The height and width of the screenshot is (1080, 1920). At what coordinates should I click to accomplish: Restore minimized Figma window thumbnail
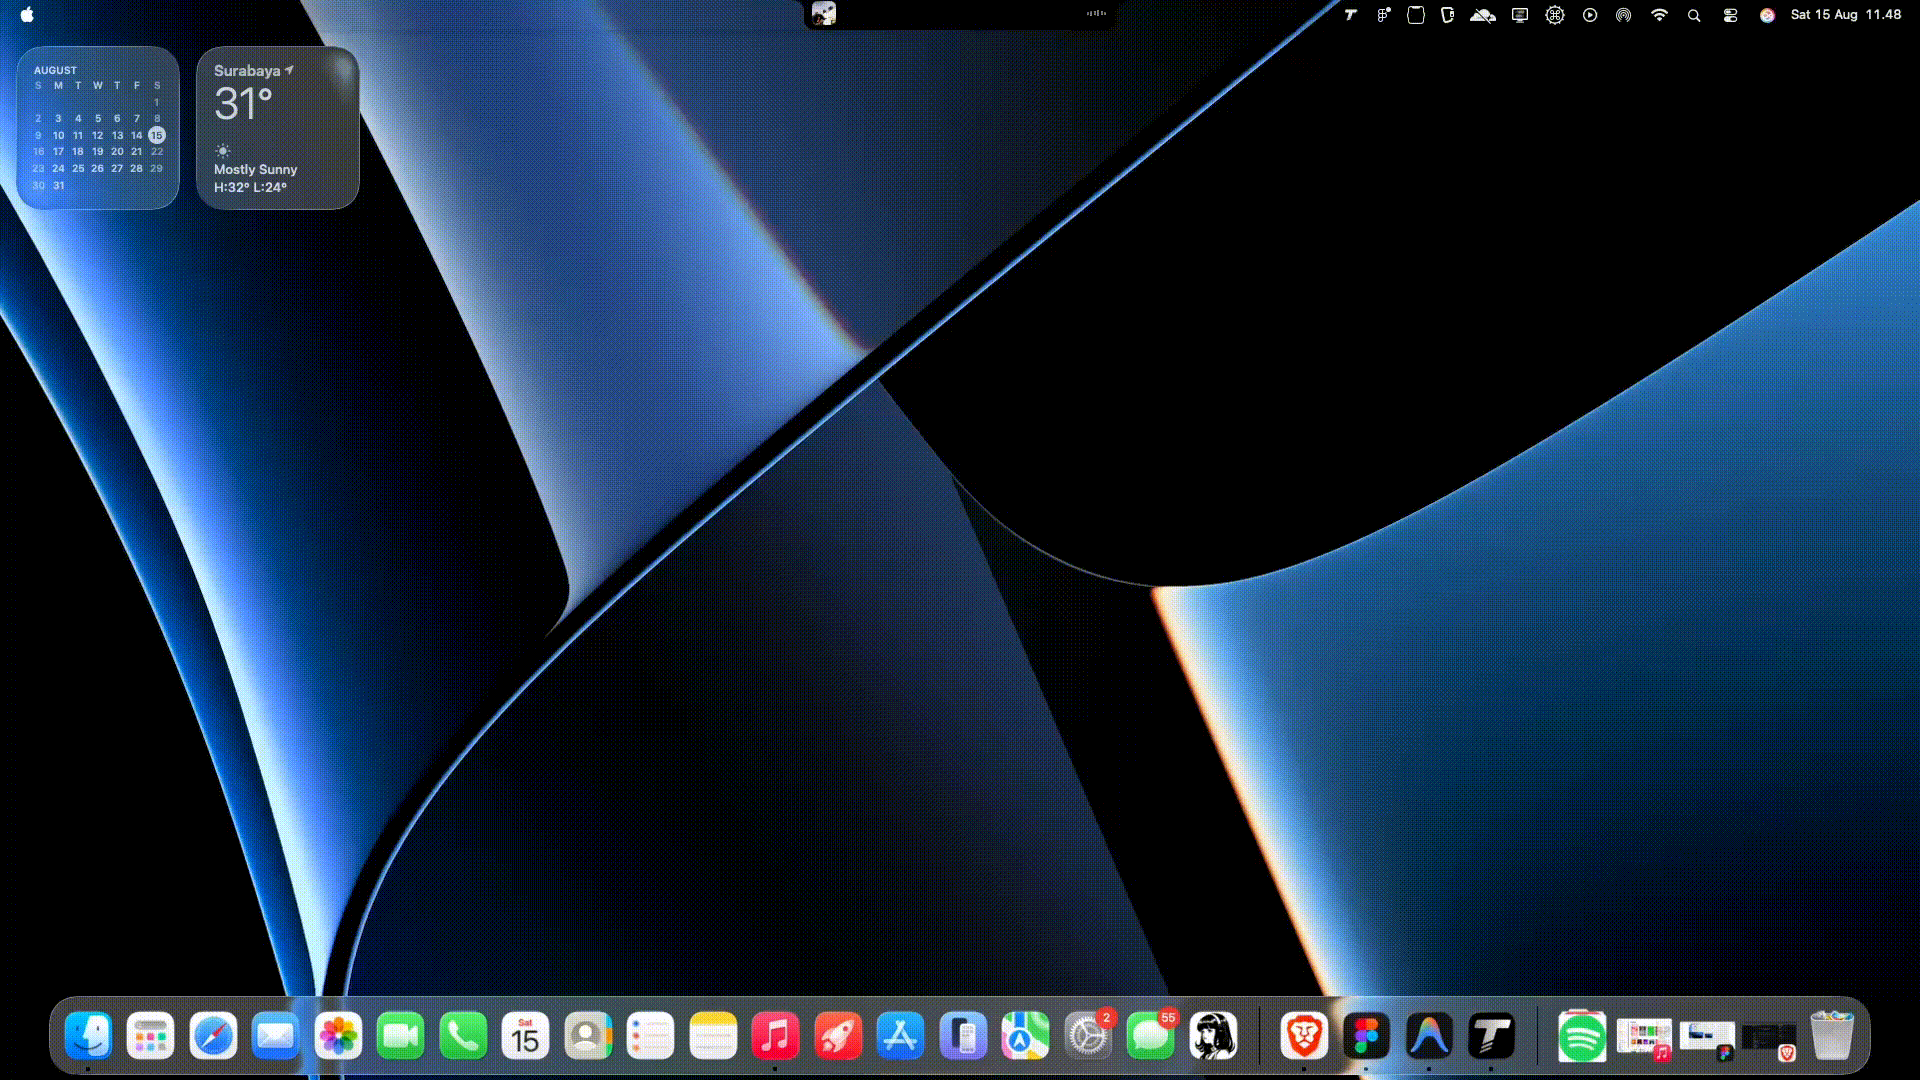click(x=1707, y=1038)
